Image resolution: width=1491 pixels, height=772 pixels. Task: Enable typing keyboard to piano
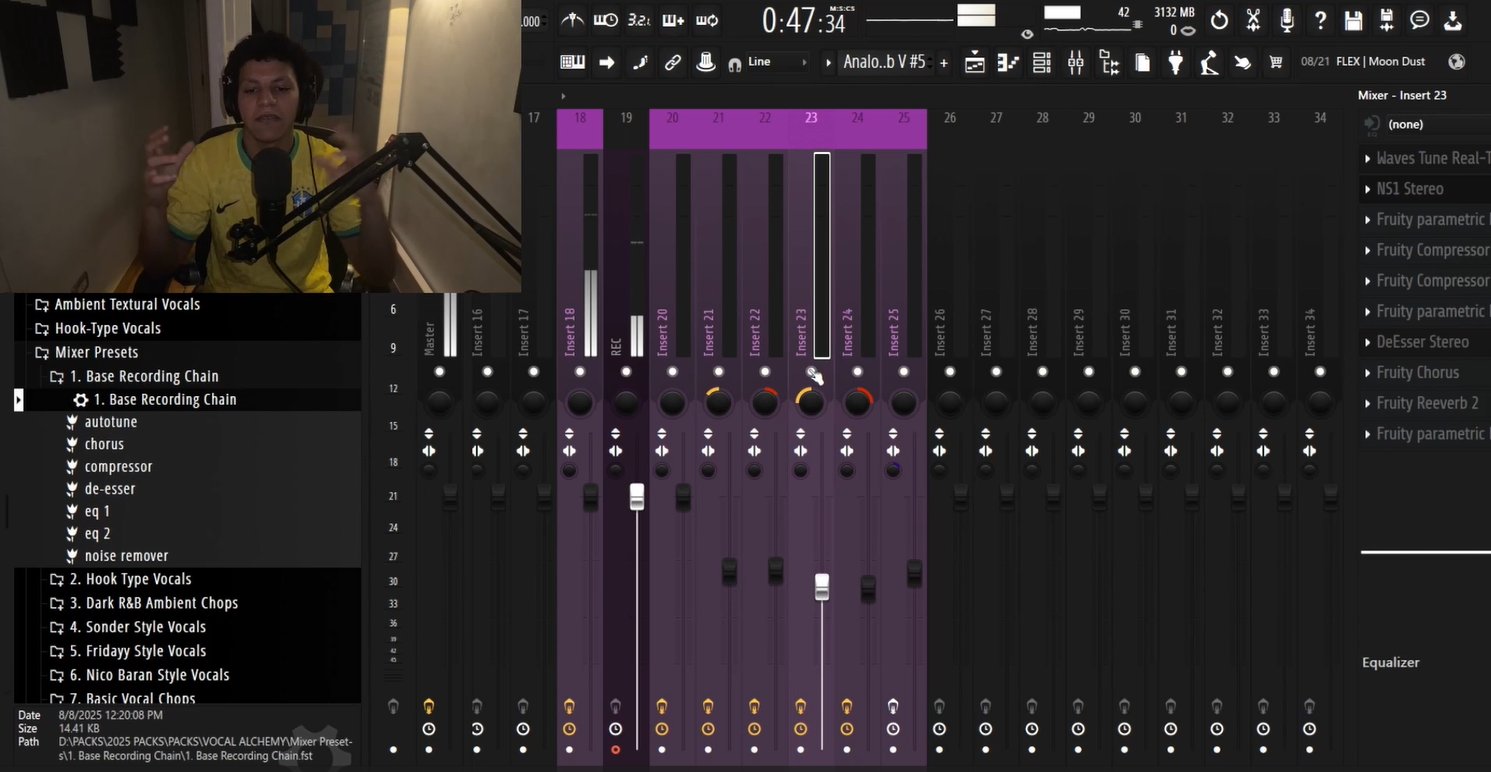click(x=572, y=63)
